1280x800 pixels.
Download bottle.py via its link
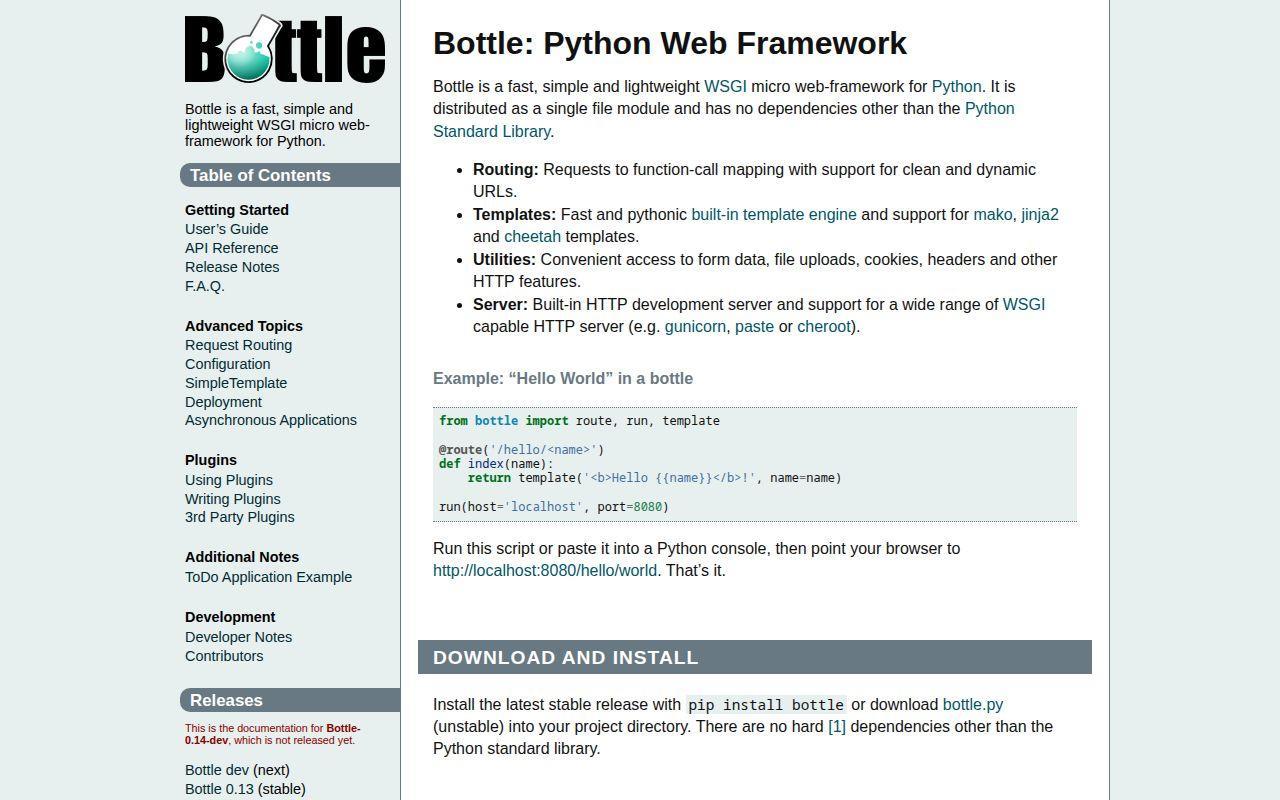tap(973, 705)
